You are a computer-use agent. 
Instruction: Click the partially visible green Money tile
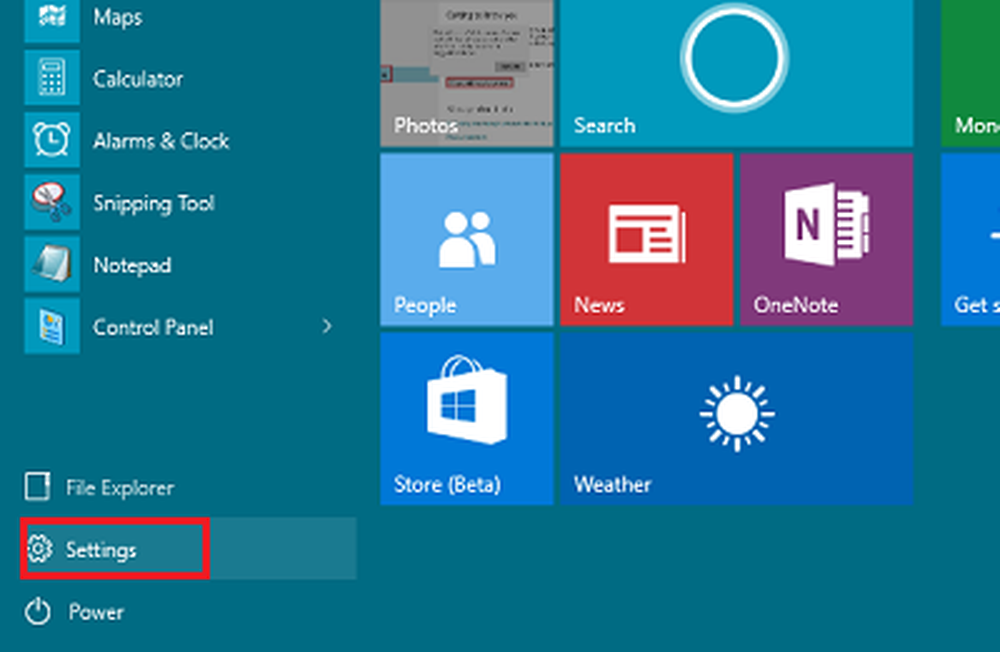[970, 72]
